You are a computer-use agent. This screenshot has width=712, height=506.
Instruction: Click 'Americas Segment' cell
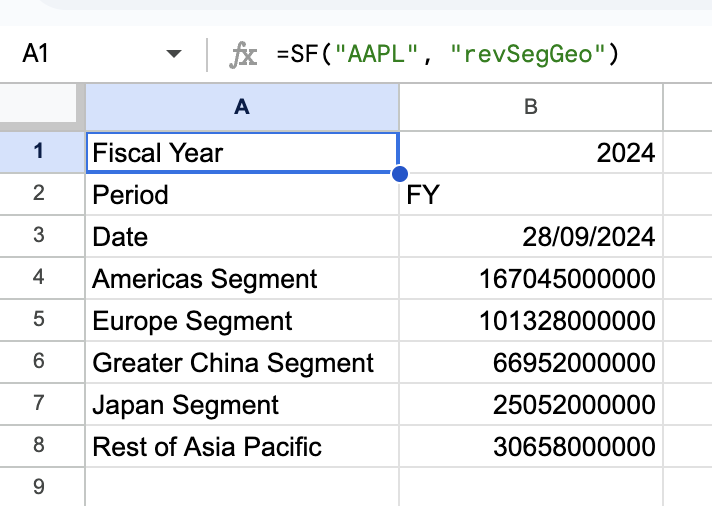coord(242,278)
